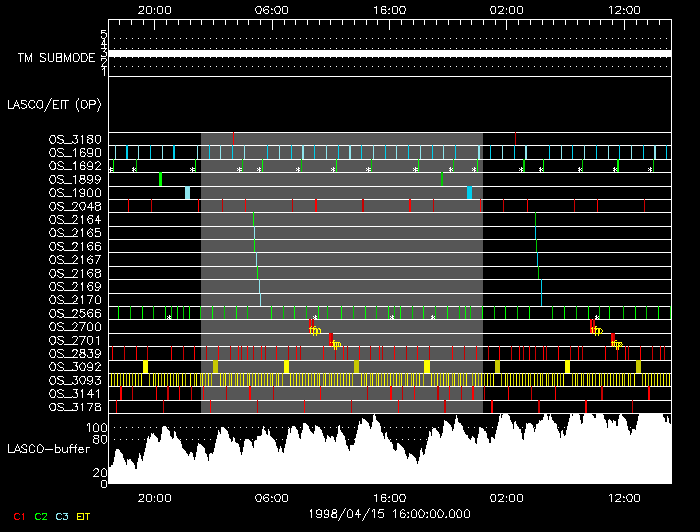Click the red C1 legend entry
700x532 pixels.
19,516
